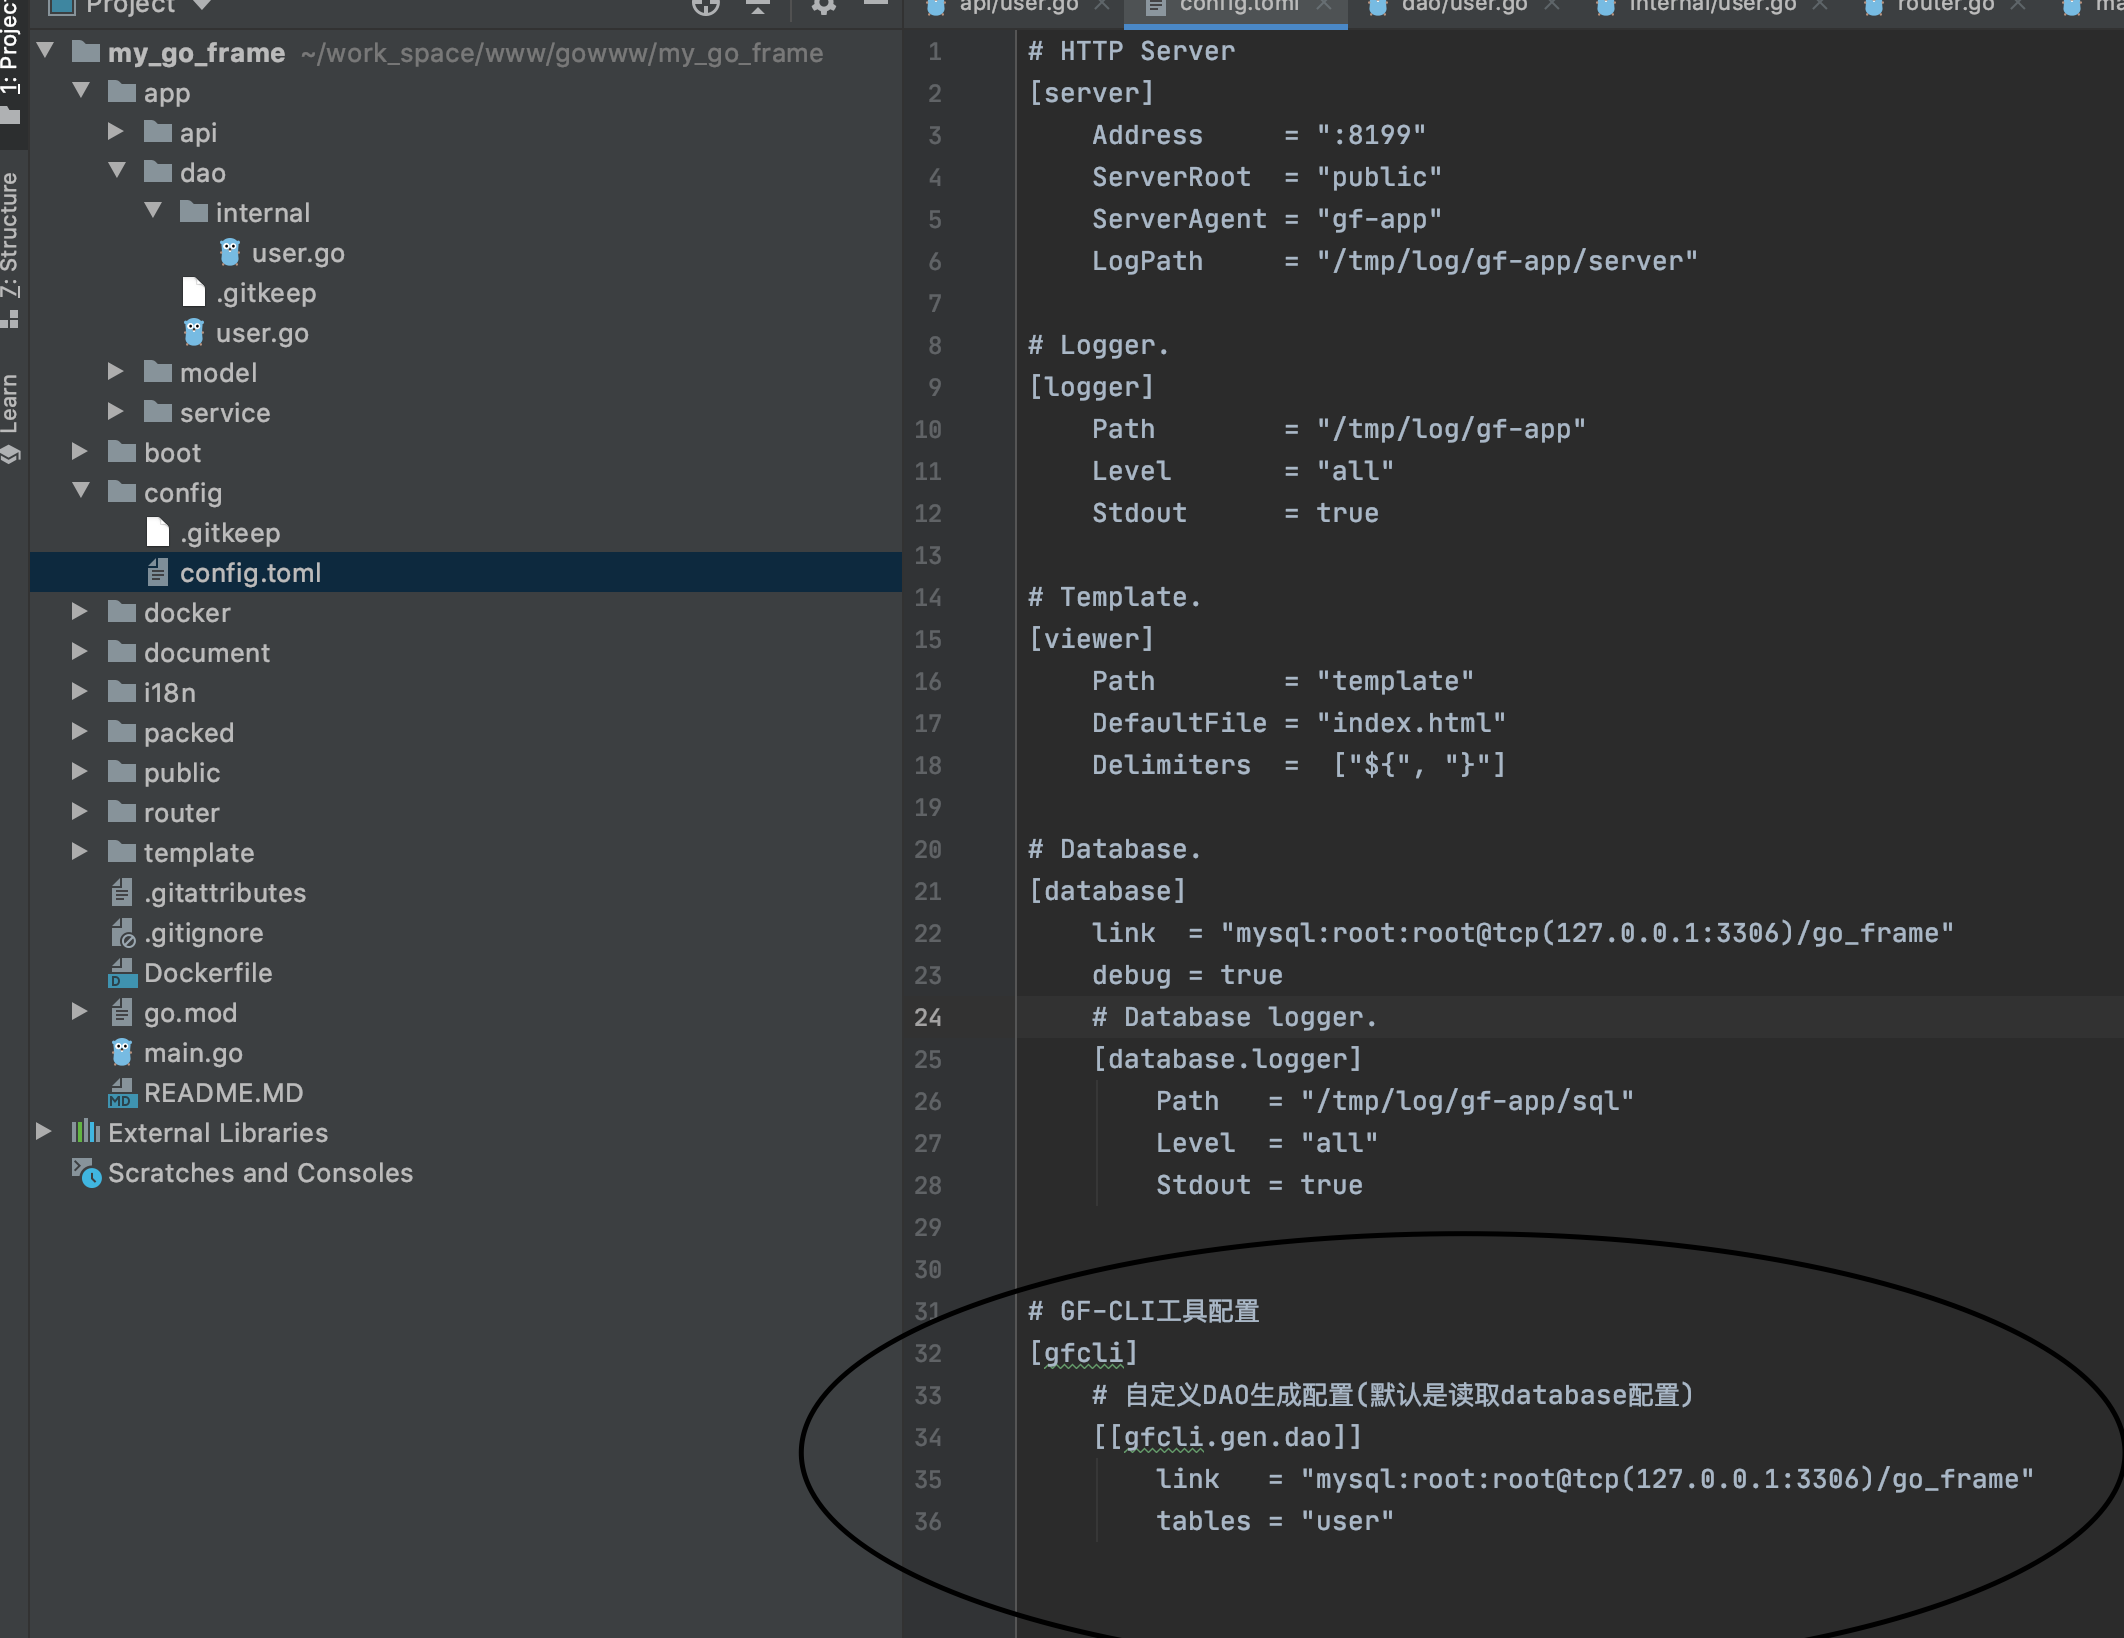Select the service folder in project tree
Screen dimensions: 2124x1638
(225, 412)
